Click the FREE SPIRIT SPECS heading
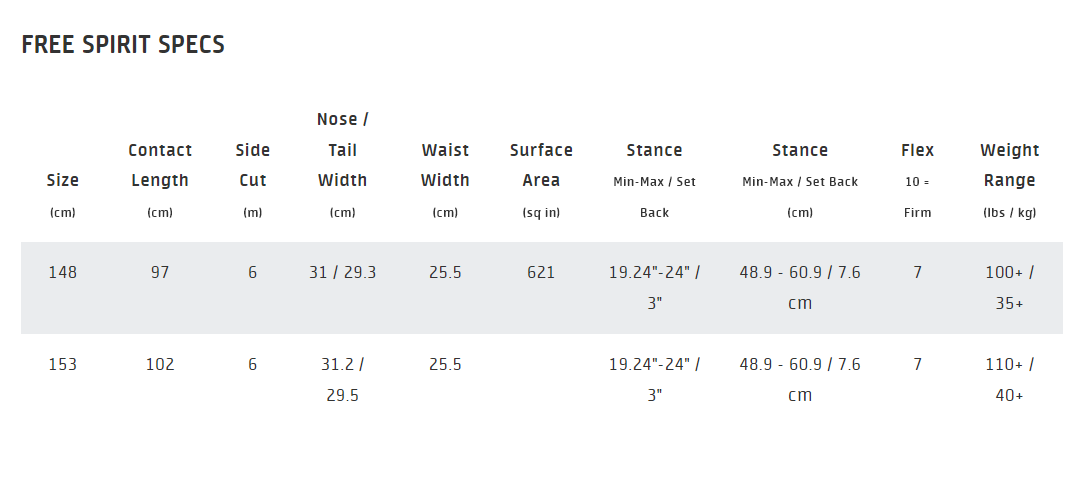 click(123, 45)
